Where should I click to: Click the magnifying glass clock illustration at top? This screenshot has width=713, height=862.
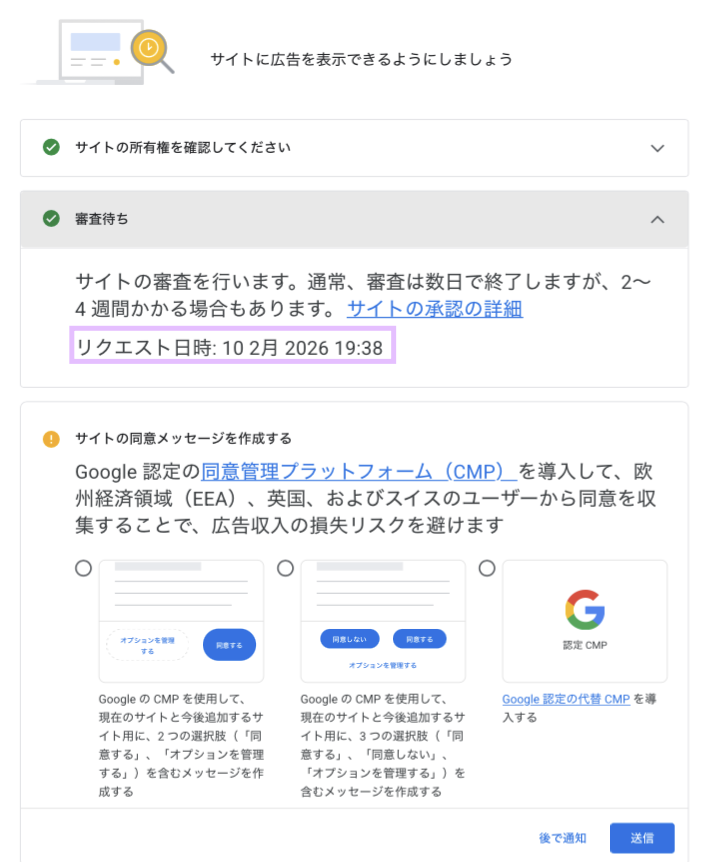(x=150, y=48)
